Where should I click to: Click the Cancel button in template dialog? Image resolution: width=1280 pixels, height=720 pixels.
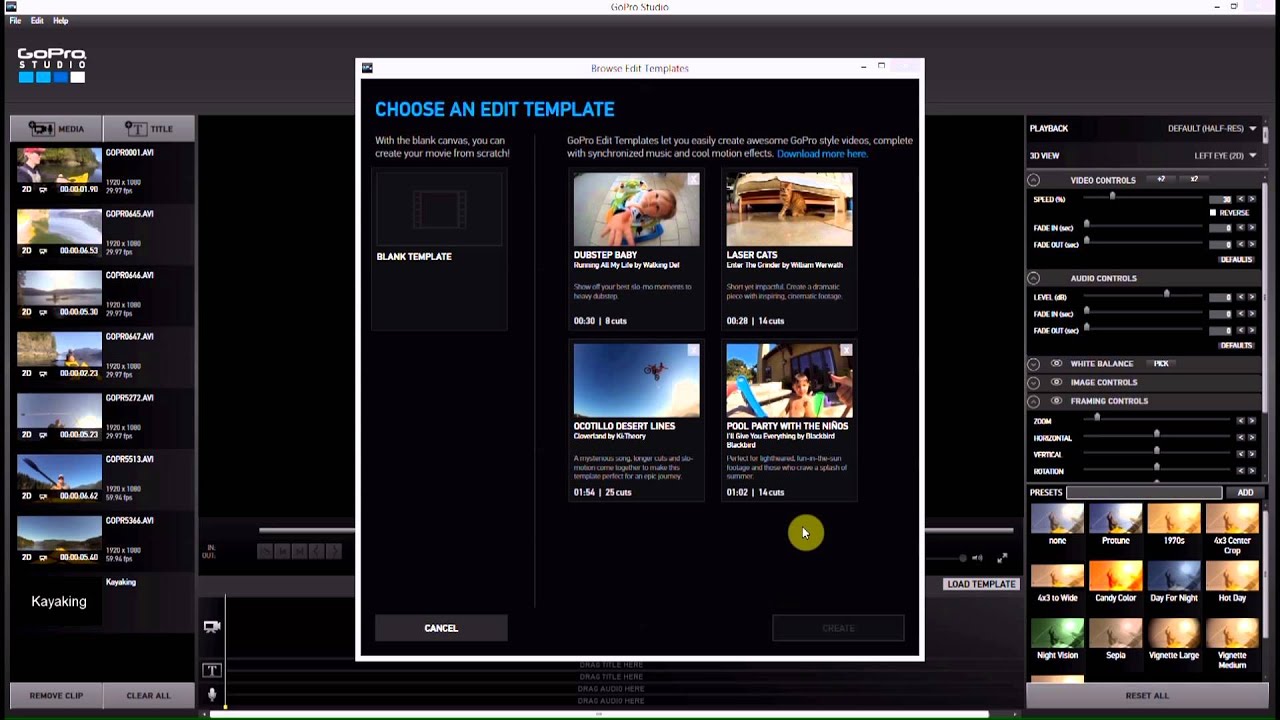pyautogui.click(x=441, y=628)
